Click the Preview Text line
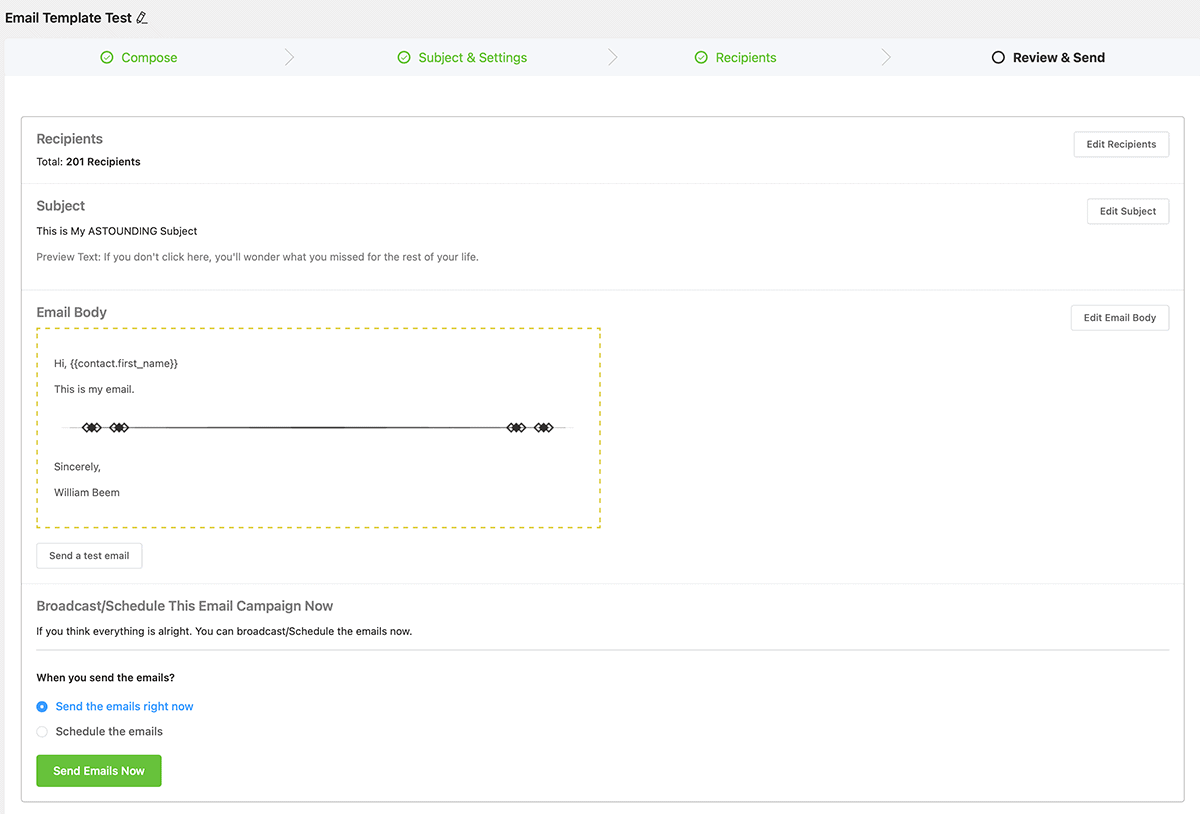The width and height of the screenshot is (1200, 814). pos(258,257)
